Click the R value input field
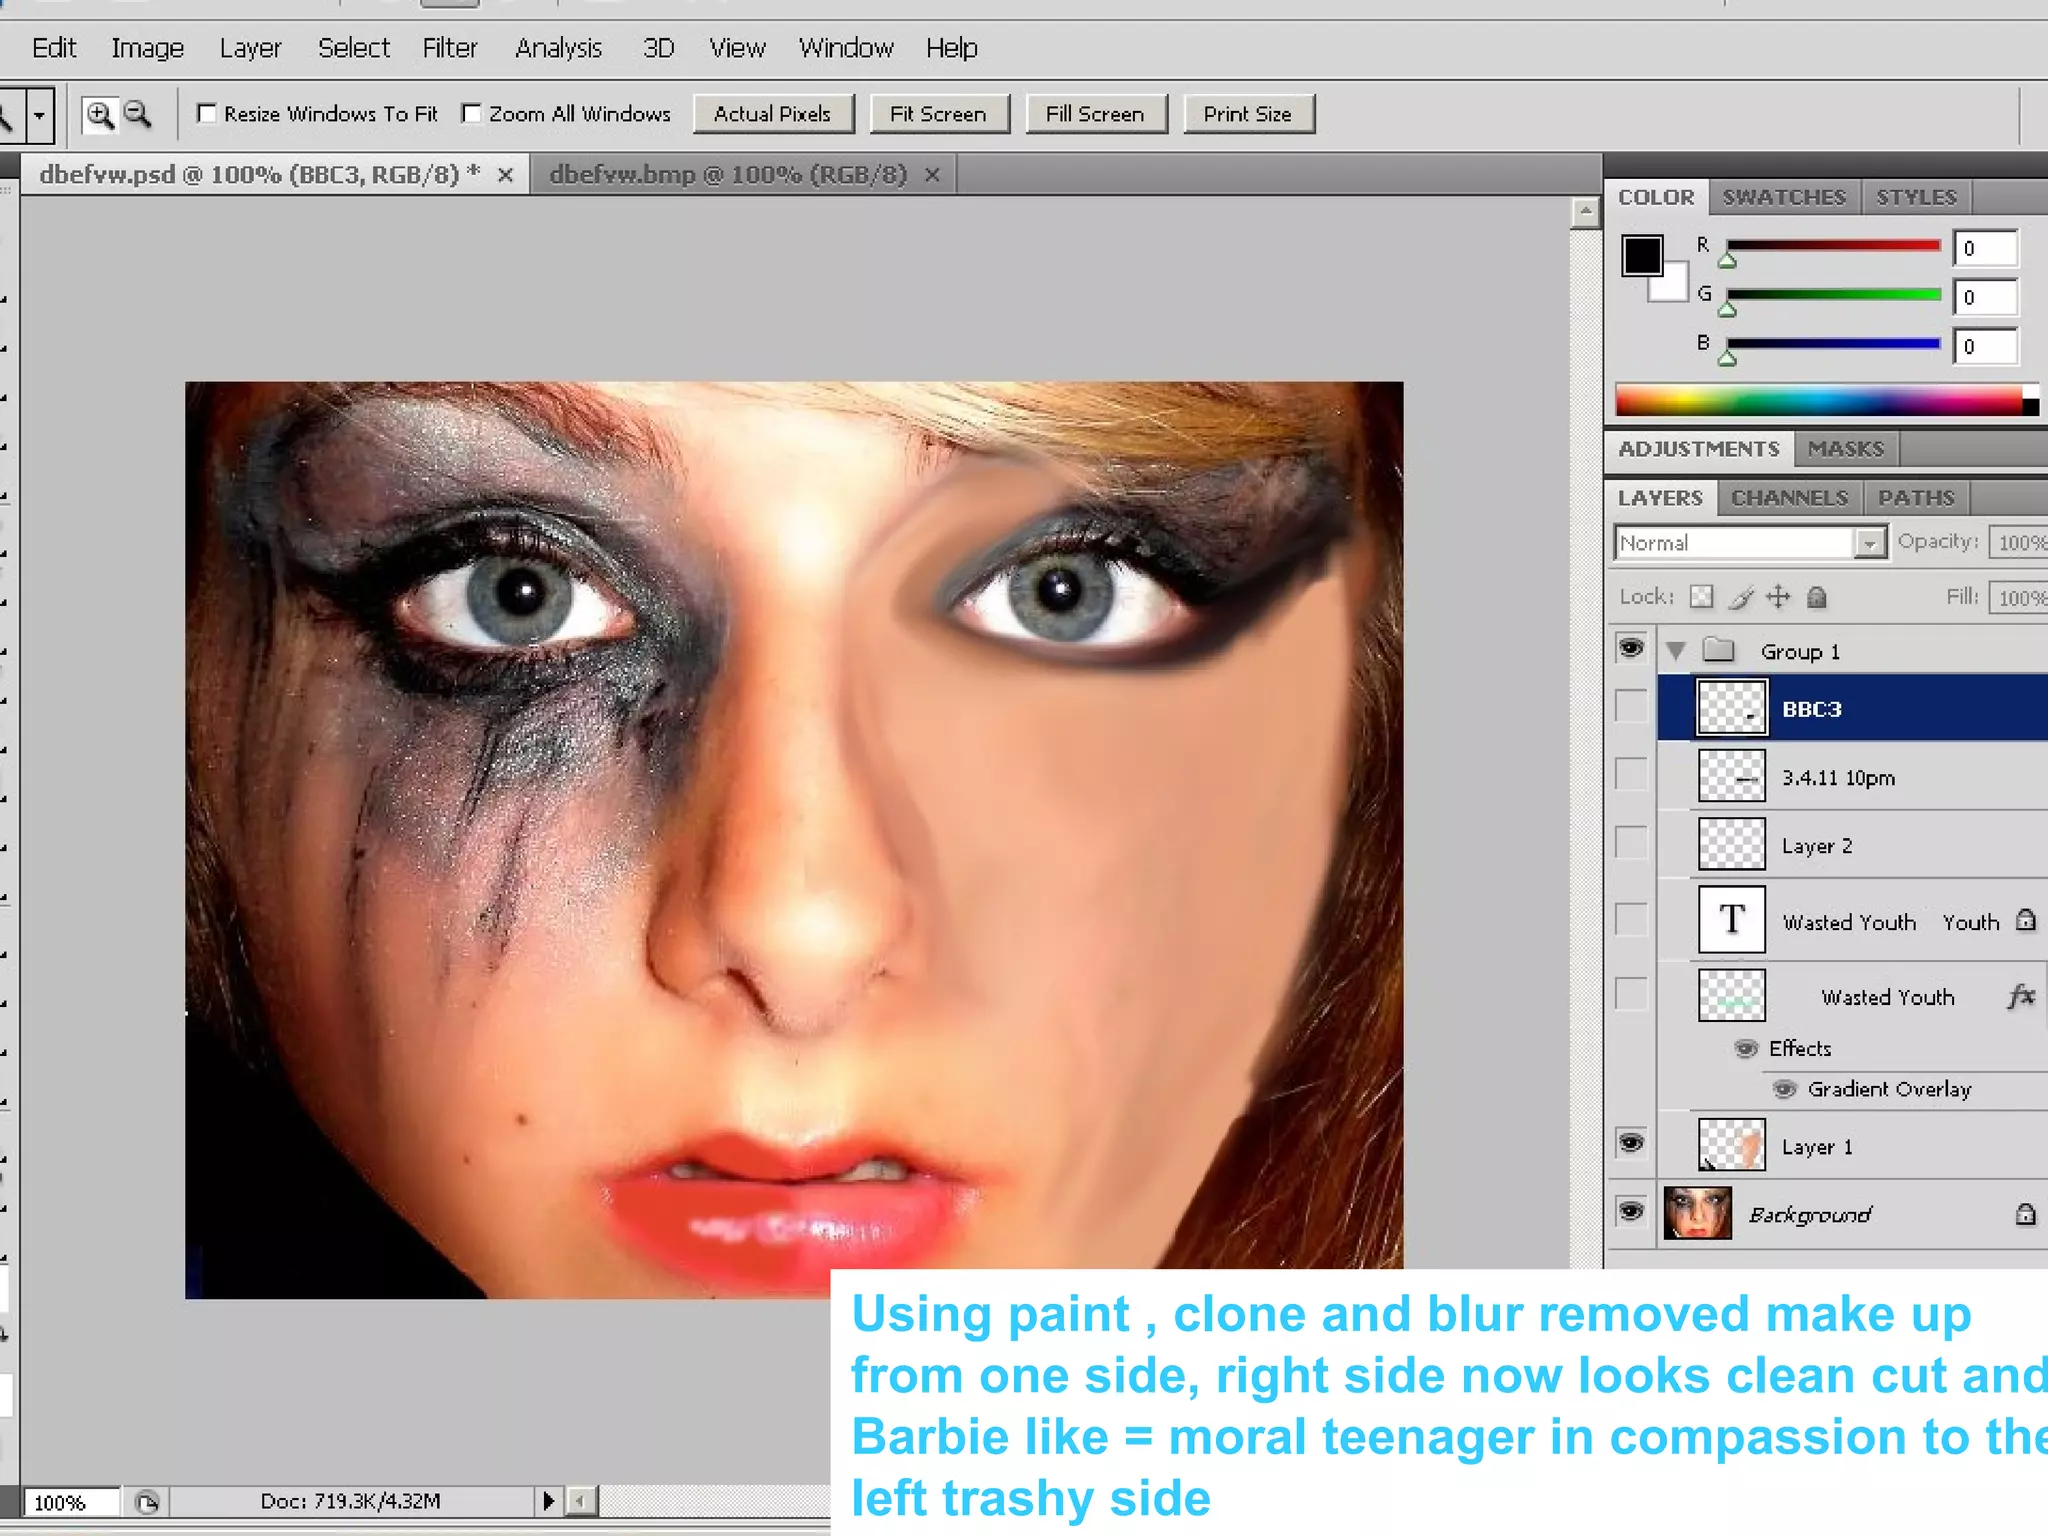Viewport: 2048px width, 1536px height. (1986, 248)
